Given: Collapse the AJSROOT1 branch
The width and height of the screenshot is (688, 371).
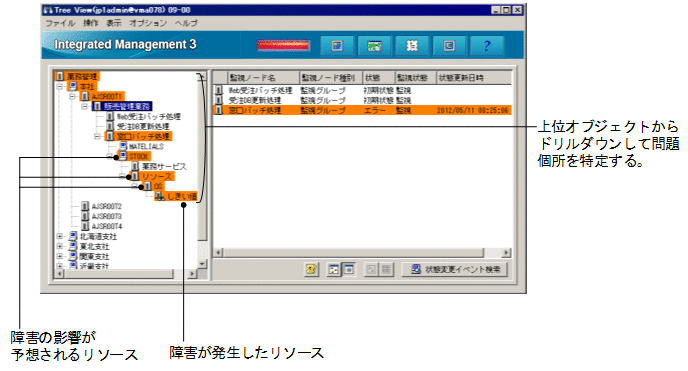Looking at the screenshot, I should coord(72,96).
